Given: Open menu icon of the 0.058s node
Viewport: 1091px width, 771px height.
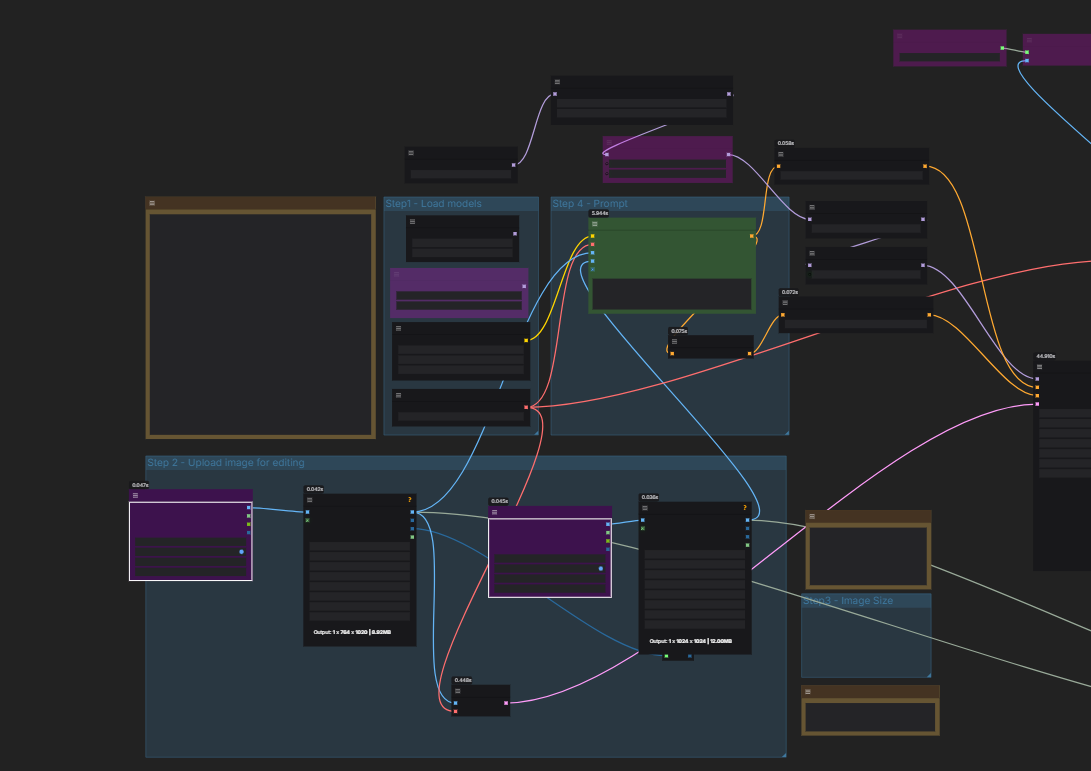Looking at the screenshot, I should point(781,154).
